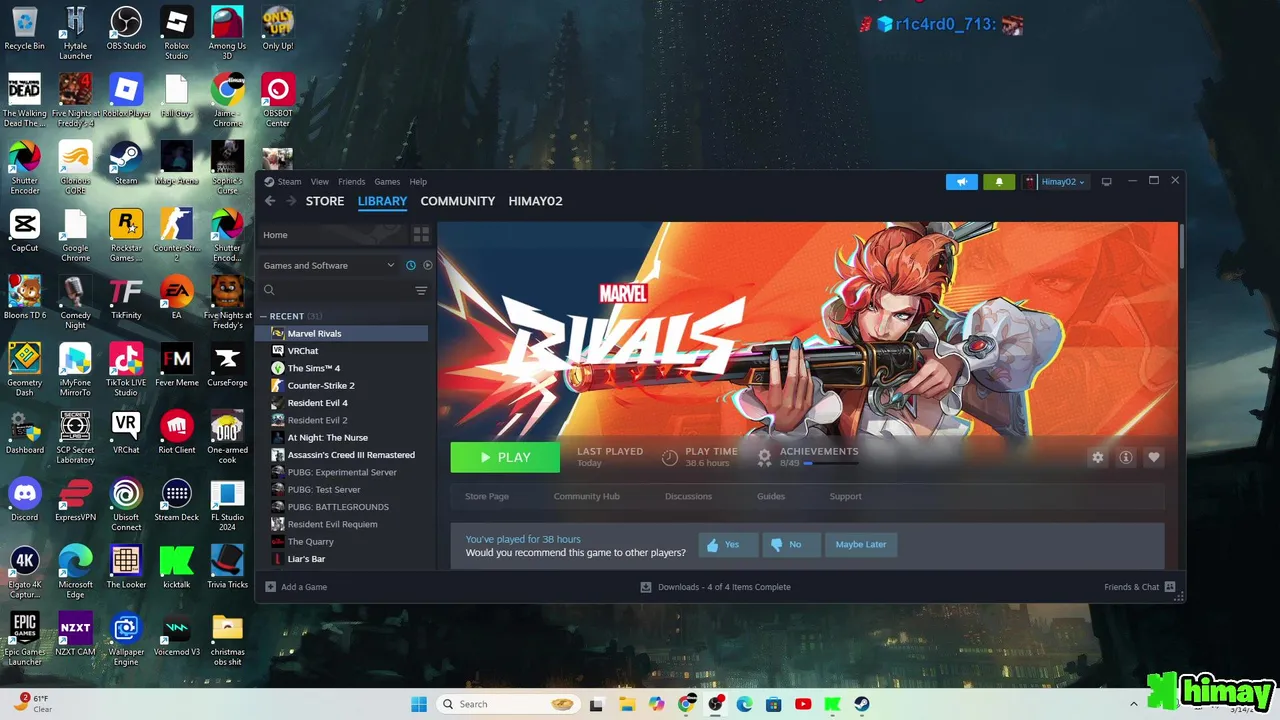Open the Discussions link
This screenshot has height=720, width=1280.
[689, 496]
